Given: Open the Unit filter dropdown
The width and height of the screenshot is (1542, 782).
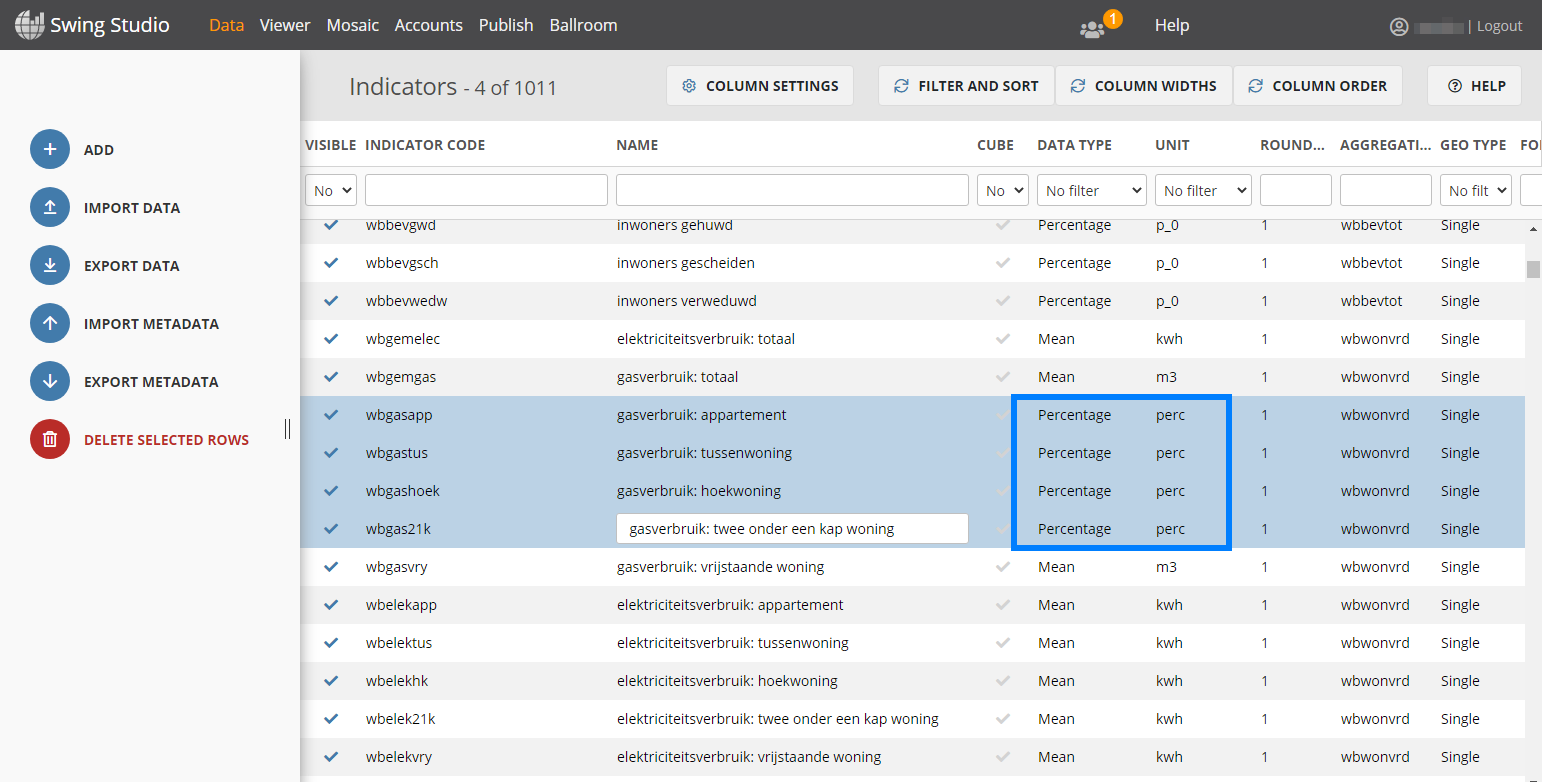Looking at the screenshot, I should [1203, 190].
